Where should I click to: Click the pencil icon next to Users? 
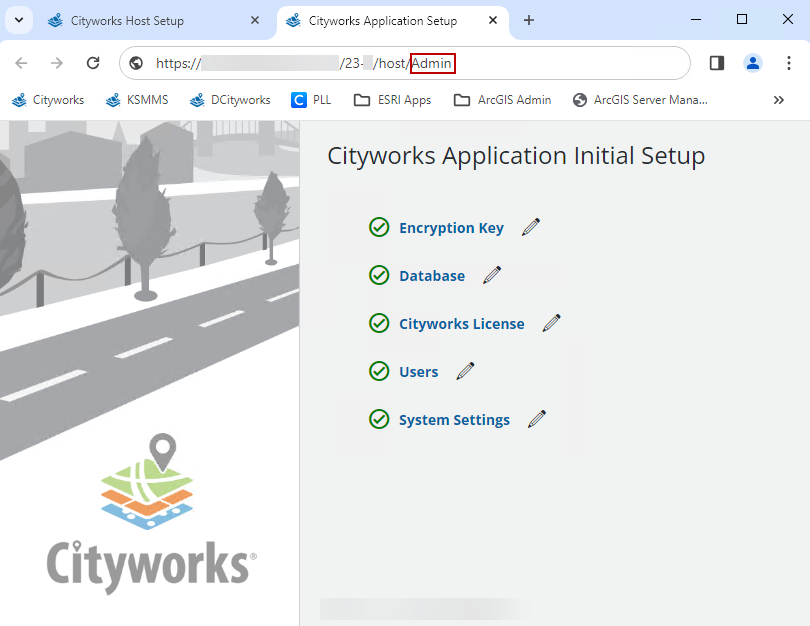[x=465, y=371]
